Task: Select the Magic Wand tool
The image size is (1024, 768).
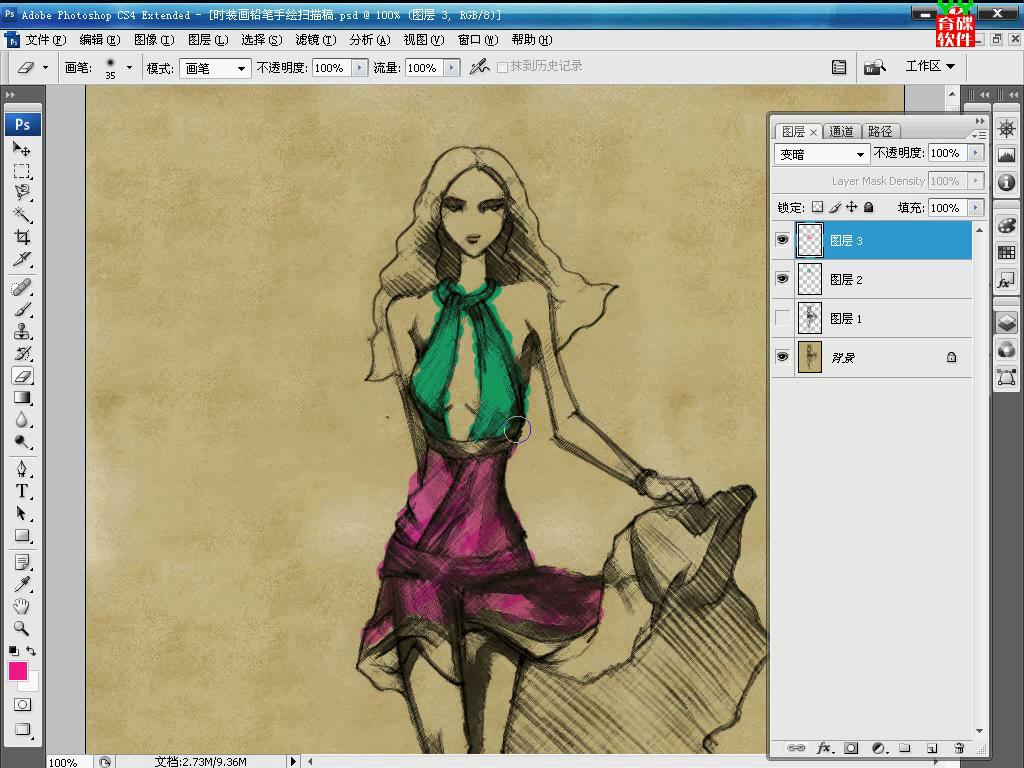Action: click(x=22, y=215)
